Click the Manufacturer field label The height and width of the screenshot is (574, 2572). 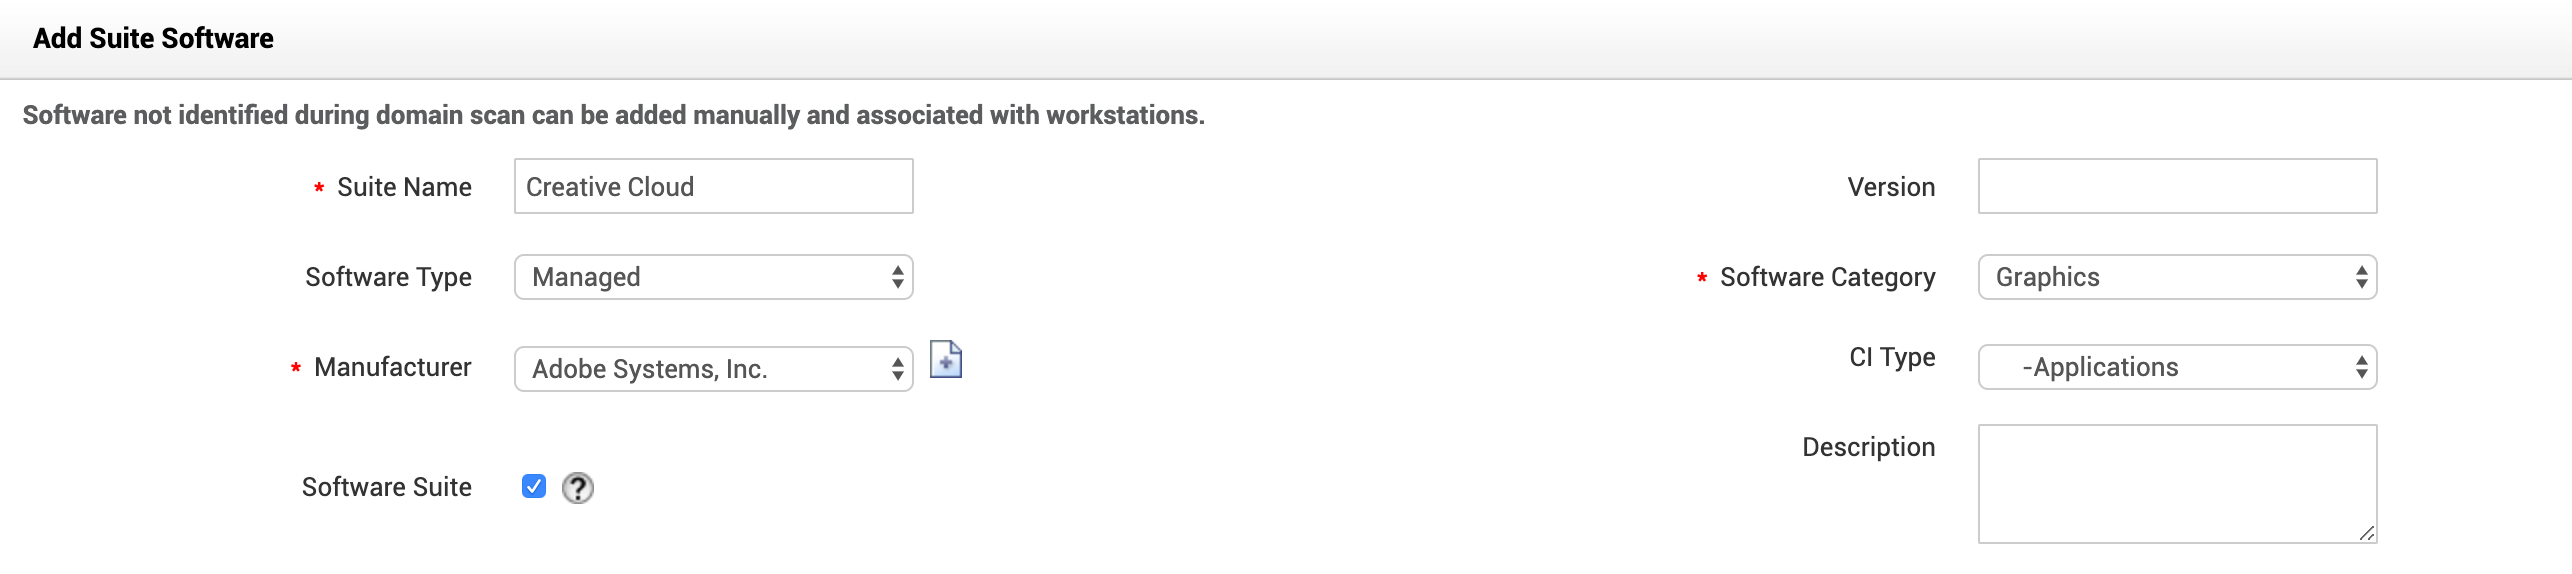point(392,367)
